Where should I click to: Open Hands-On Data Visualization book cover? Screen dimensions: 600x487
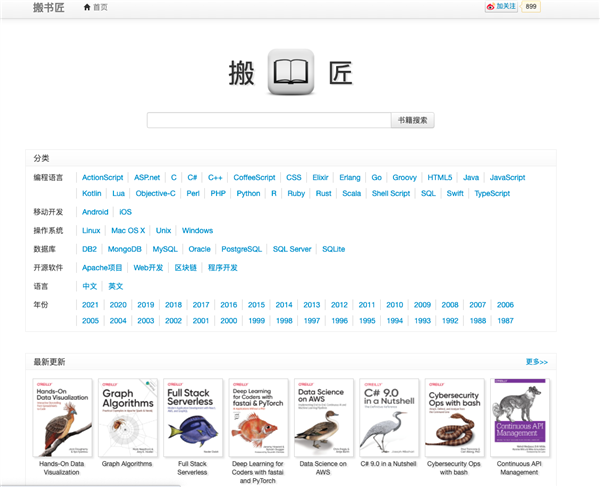point(65,417)
